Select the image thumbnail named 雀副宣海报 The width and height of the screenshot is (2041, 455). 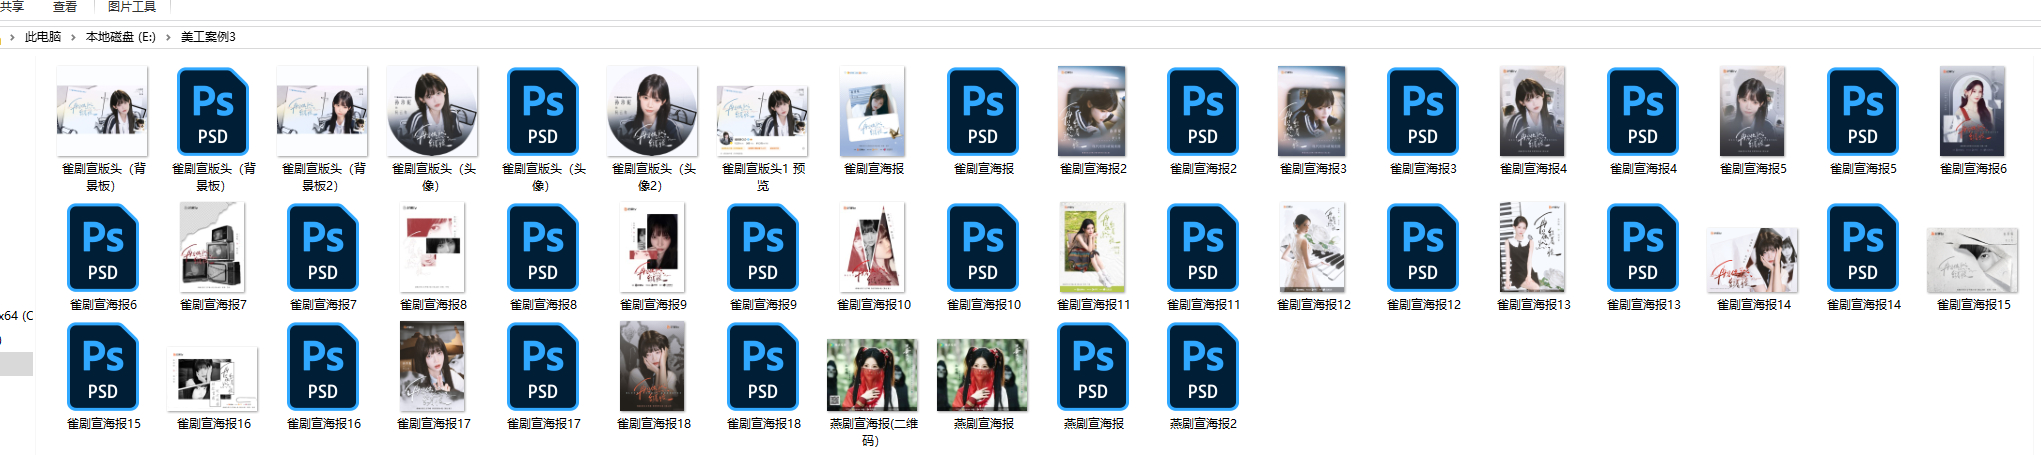point(872,111)
